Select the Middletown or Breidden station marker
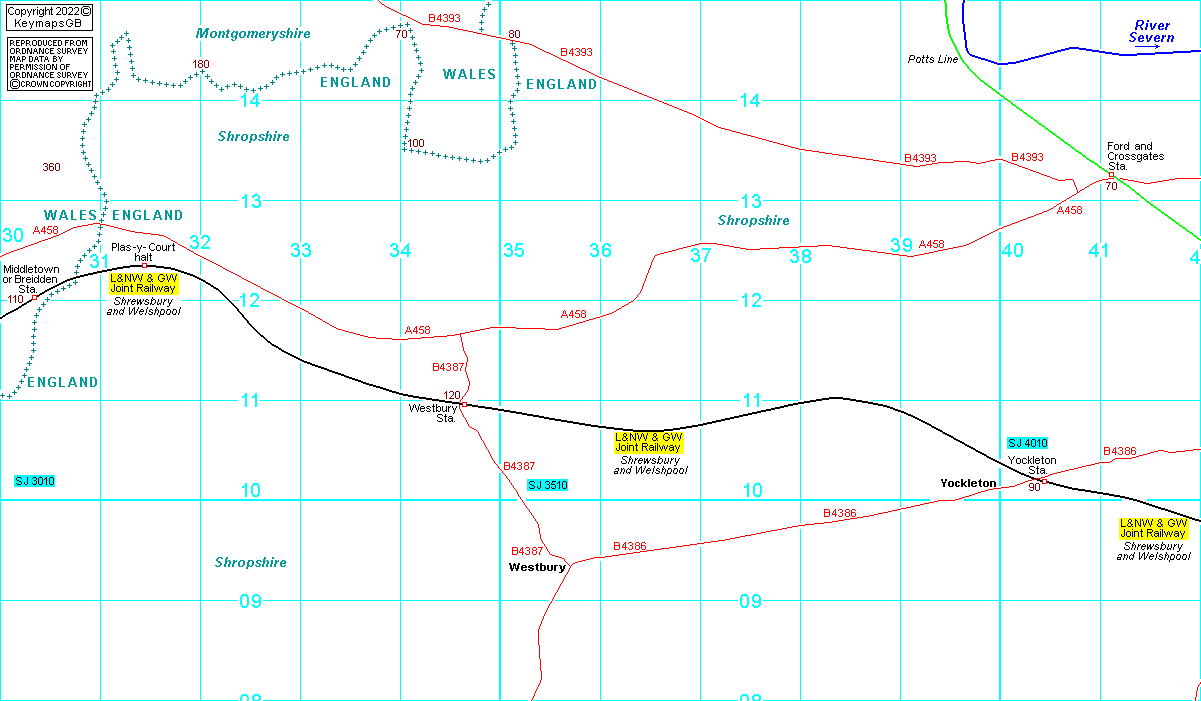Screen dimensions: 1201x701 coord(35,297)
